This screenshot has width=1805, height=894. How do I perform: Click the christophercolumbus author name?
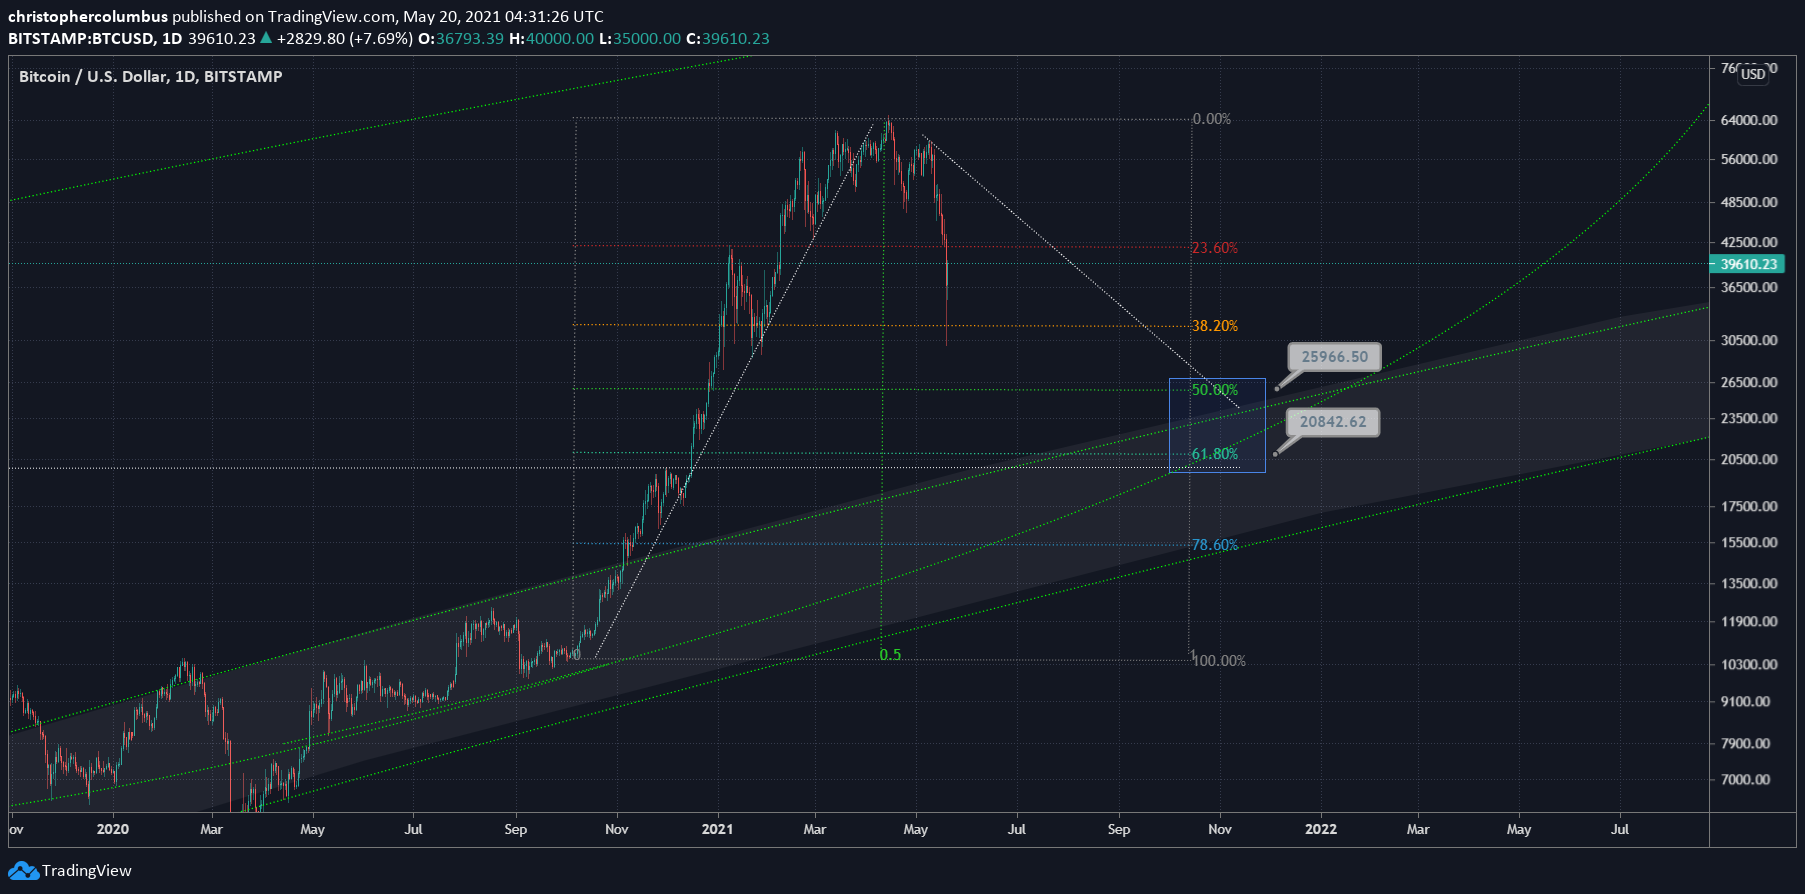coord(88,17)
